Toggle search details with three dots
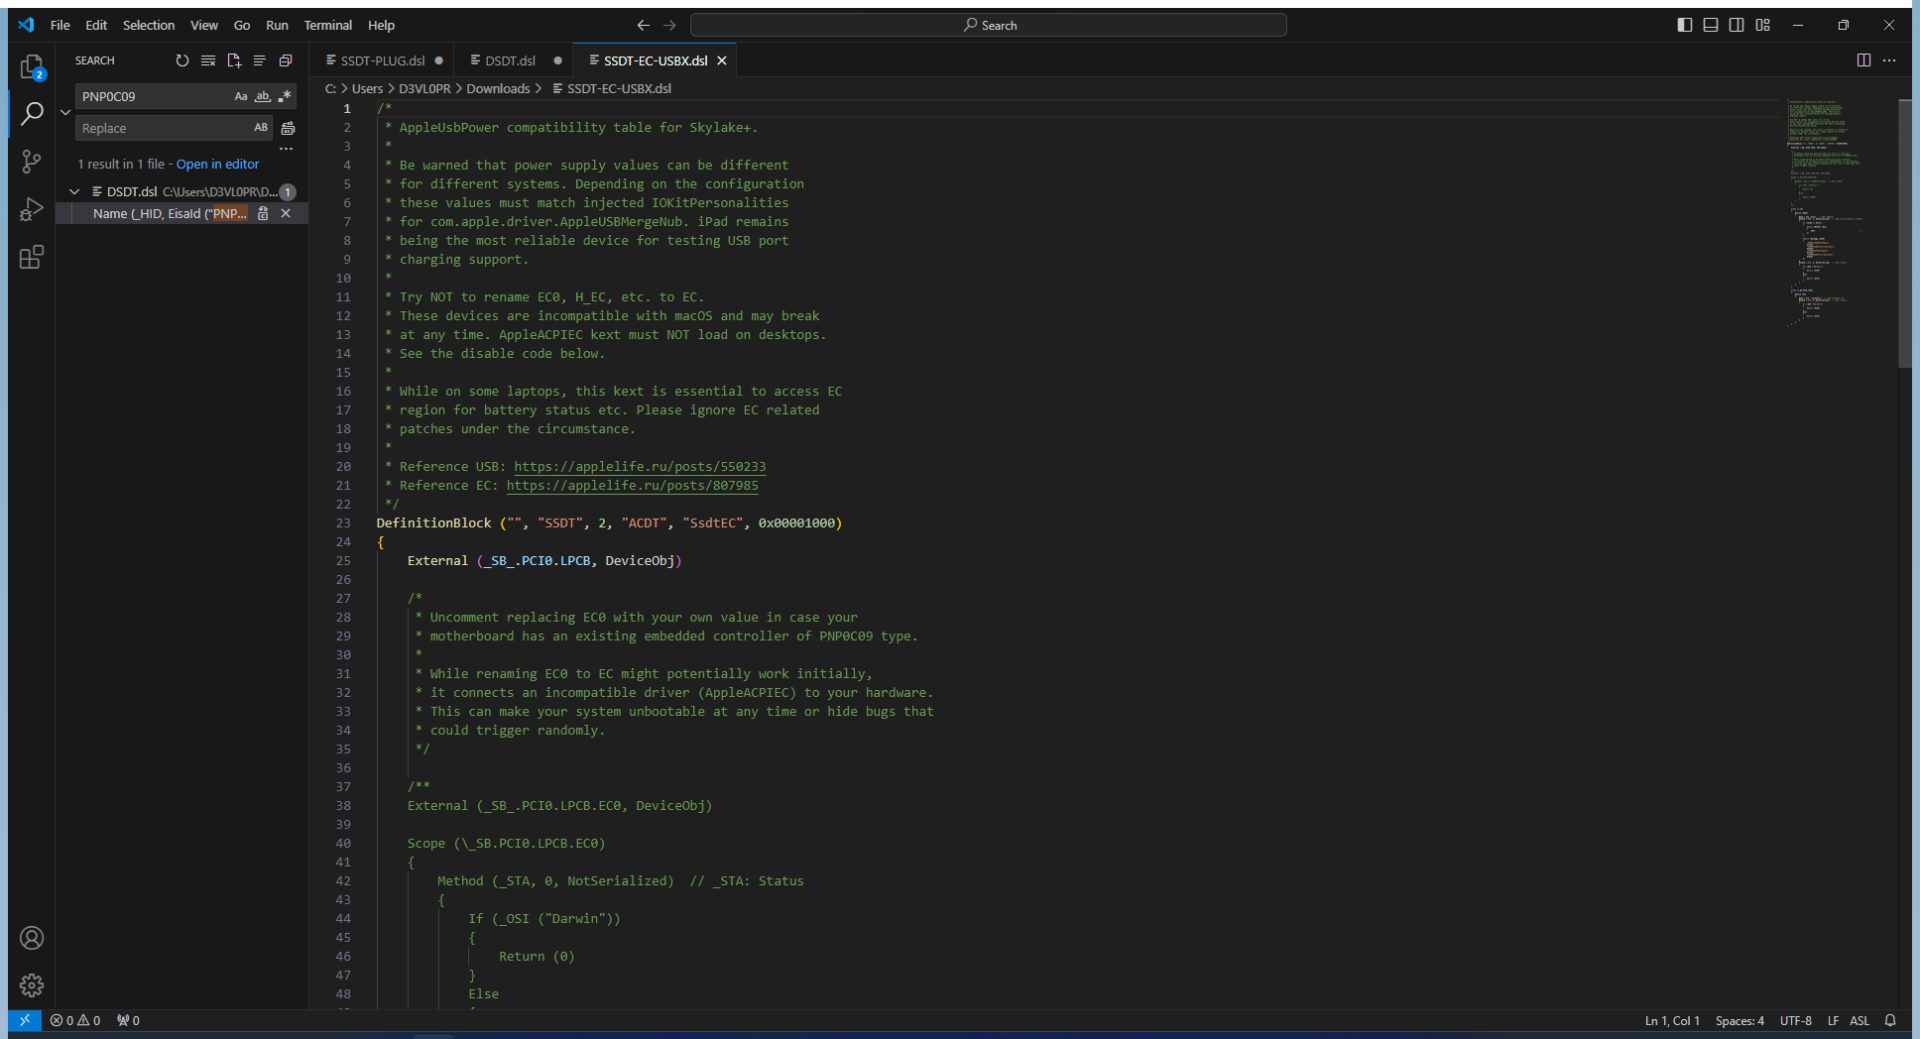The width and height of the screenshot is (1920, 1039). coord(286,148)
